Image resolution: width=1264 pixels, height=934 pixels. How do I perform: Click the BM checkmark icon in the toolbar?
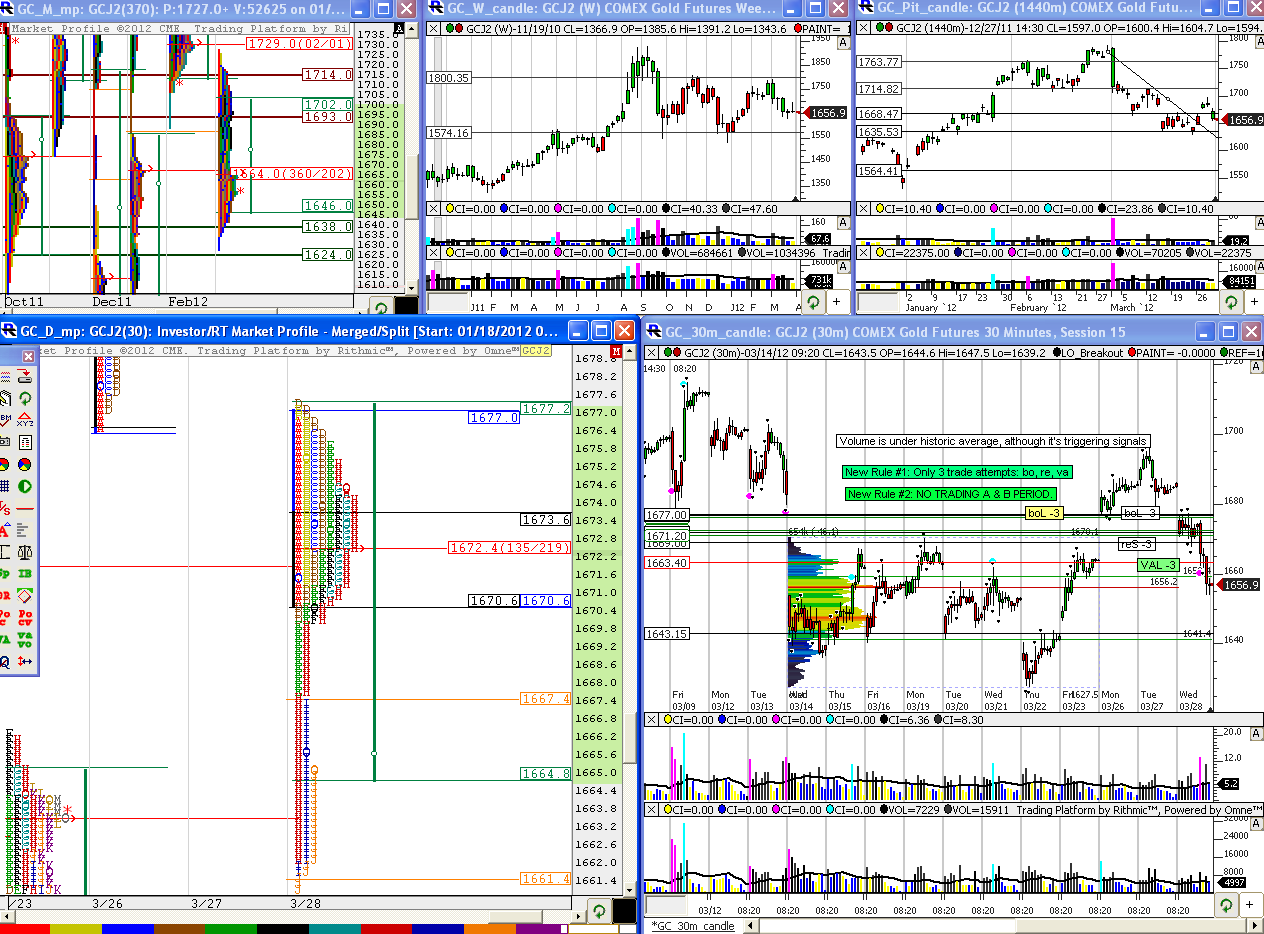click(5, 419)
